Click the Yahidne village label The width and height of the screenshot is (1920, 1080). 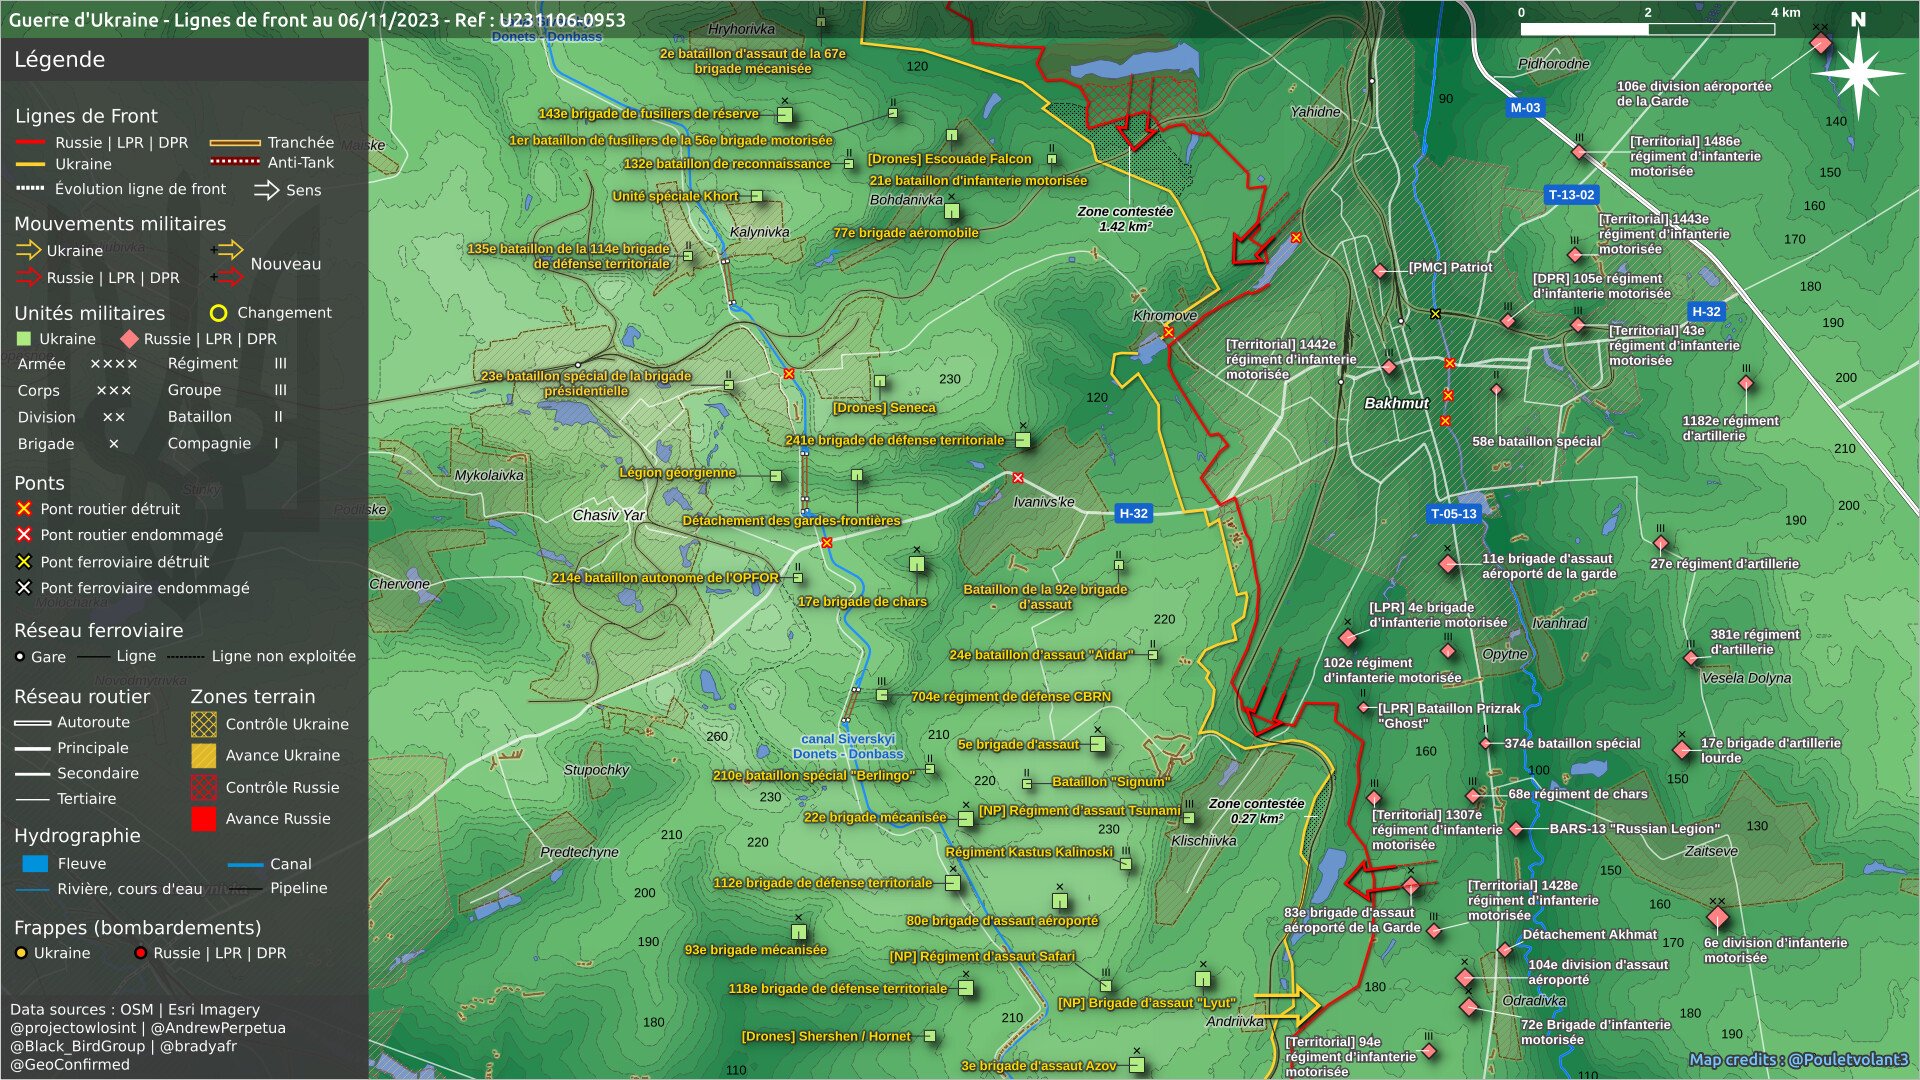tap(1315, 112)
